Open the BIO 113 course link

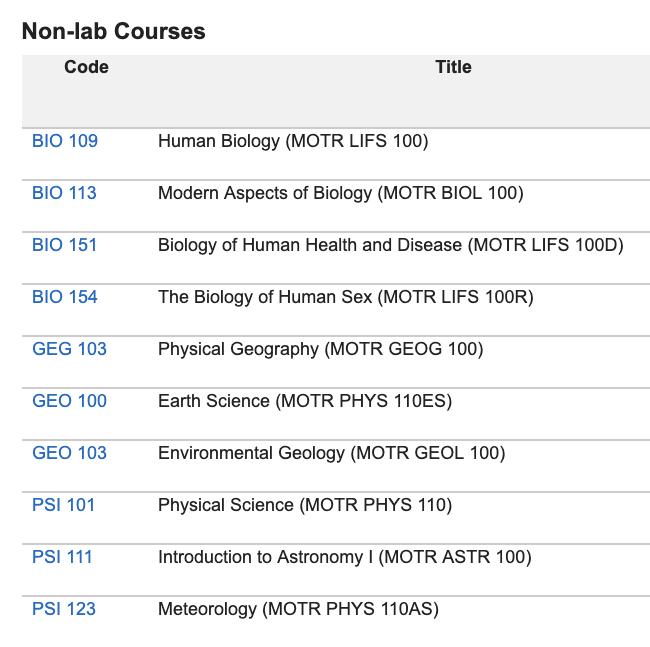point(64,193)
